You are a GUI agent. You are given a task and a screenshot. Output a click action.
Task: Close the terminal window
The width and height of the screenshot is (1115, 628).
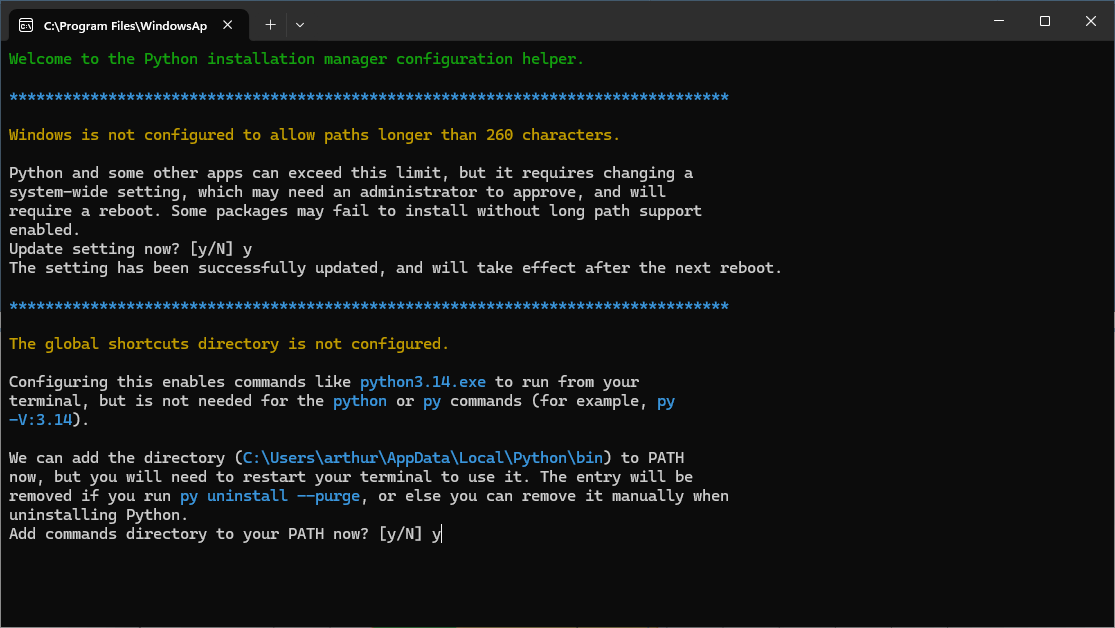pos(1091,21)
